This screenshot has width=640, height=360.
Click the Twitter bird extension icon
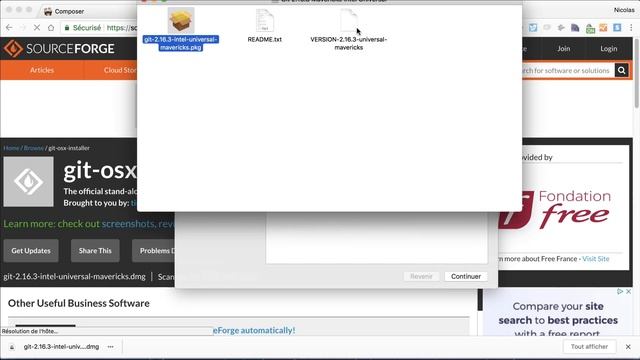533,28
